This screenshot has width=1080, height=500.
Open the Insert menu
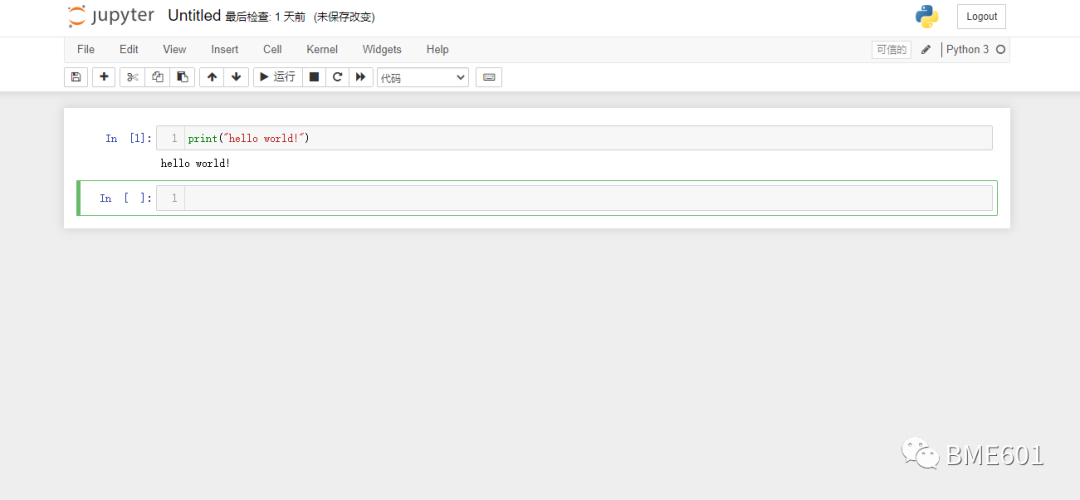click(x=225, y=50)
